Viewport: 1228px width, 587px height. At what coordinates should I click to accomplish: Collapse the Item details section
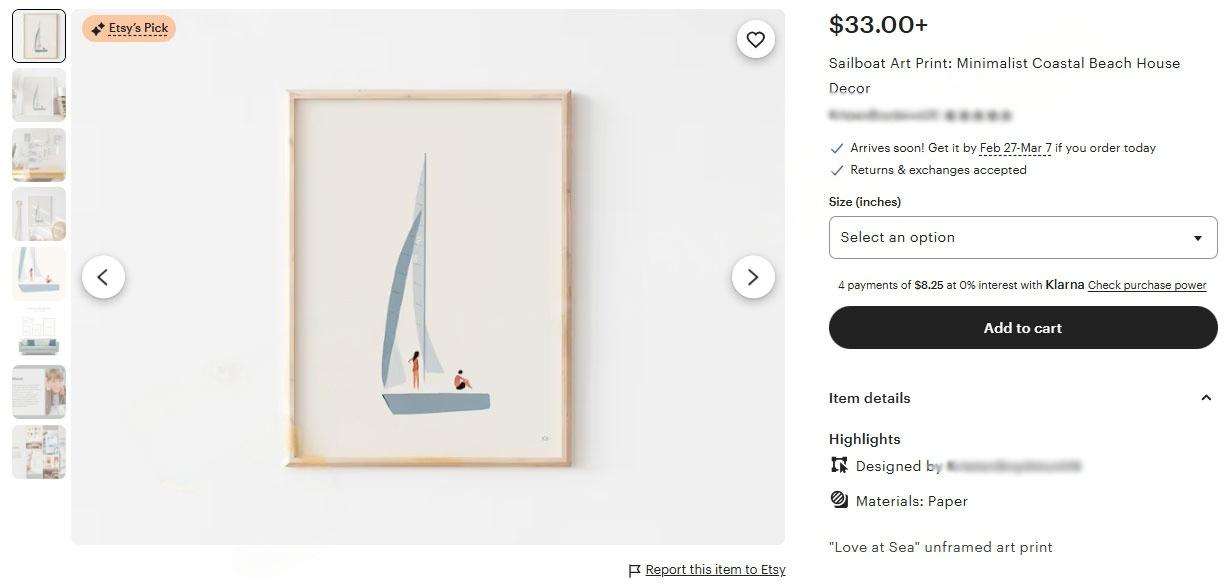pyautogui.click(x=1205, y=398)
